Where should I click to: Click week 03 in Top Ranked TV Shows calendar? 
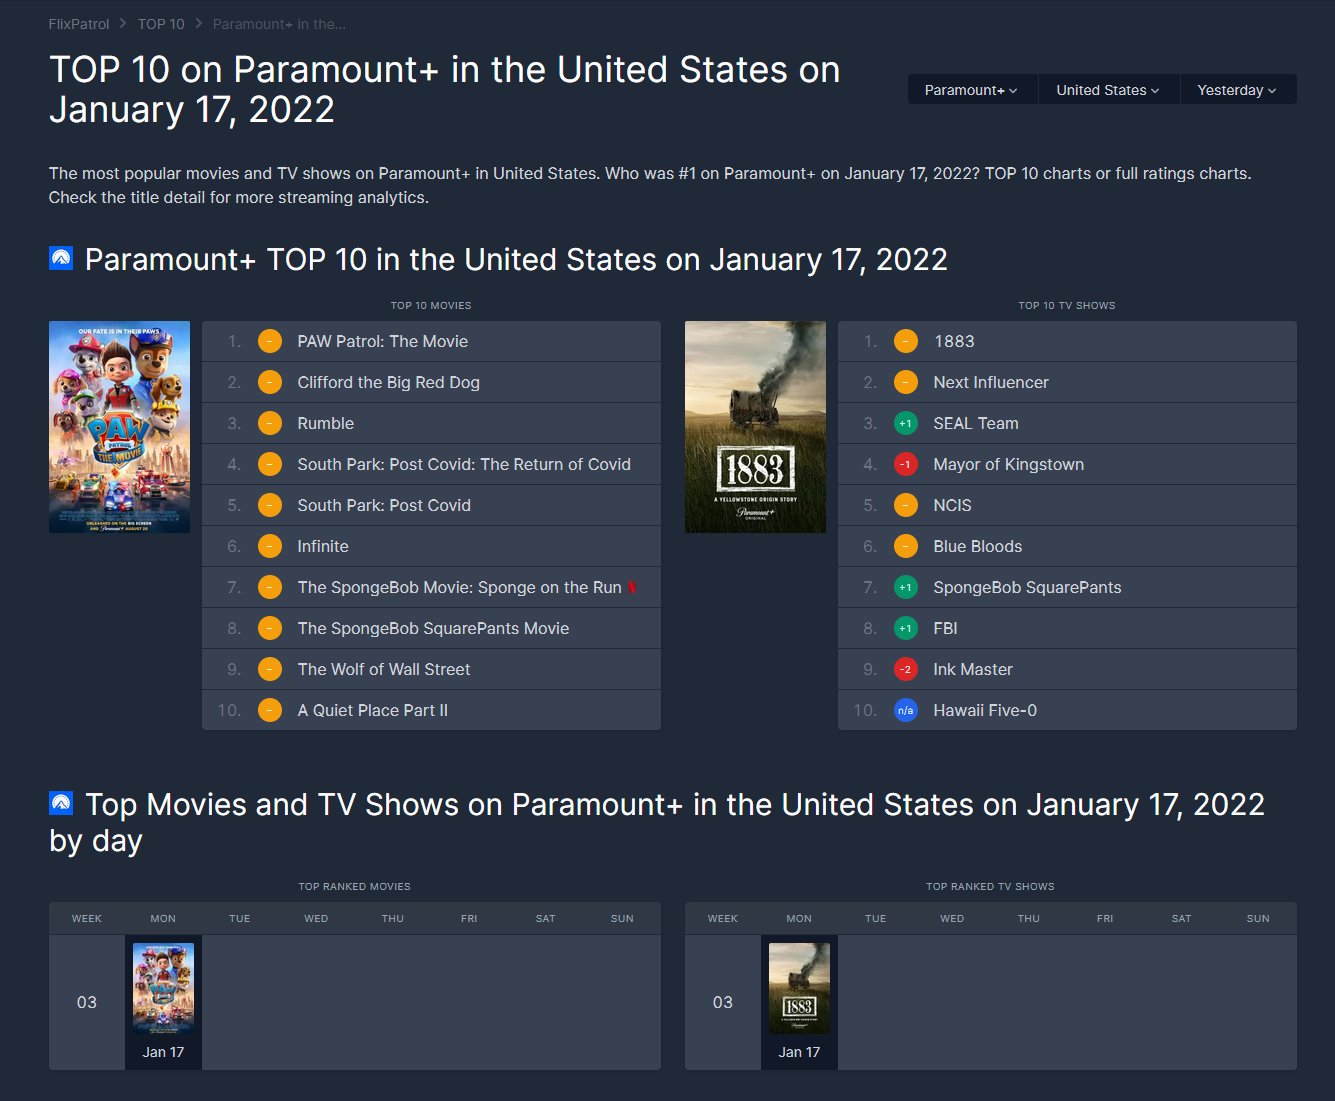723,1002
